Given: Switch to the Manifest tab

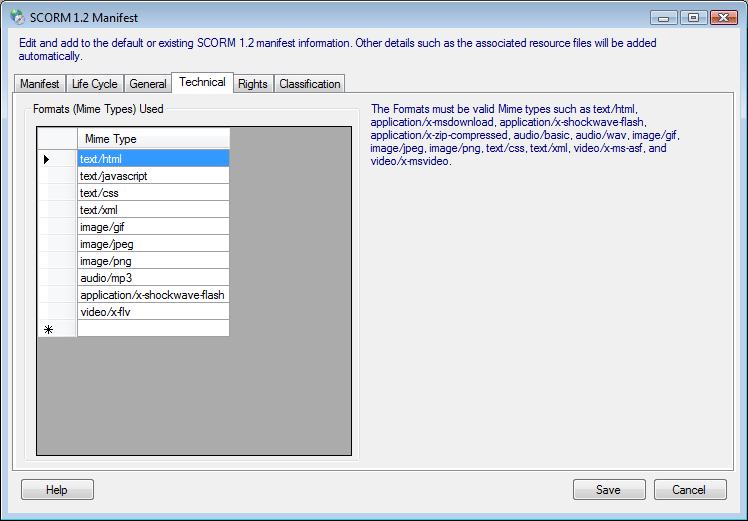Looking at the screenshot, I should coord(40,84).
